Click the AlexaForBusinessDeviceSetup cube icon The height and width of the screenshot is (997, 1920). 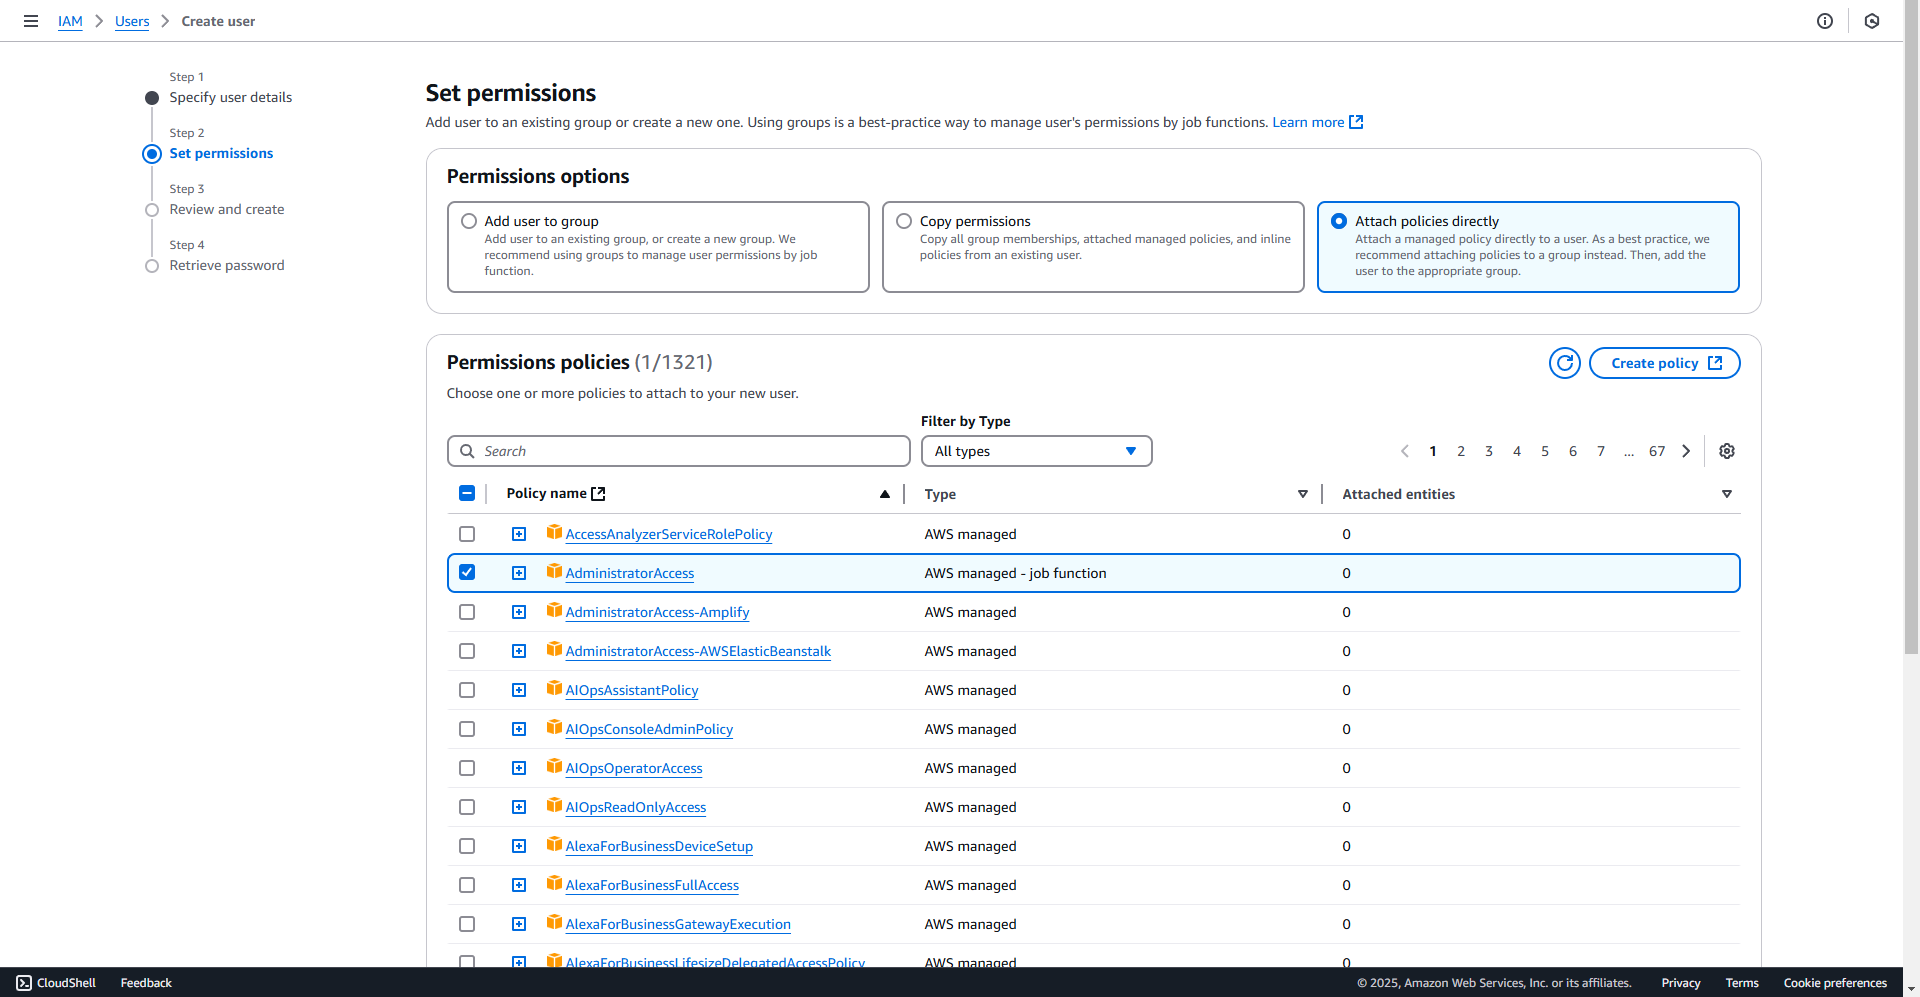pyautogui.click(x=554, y=844)
